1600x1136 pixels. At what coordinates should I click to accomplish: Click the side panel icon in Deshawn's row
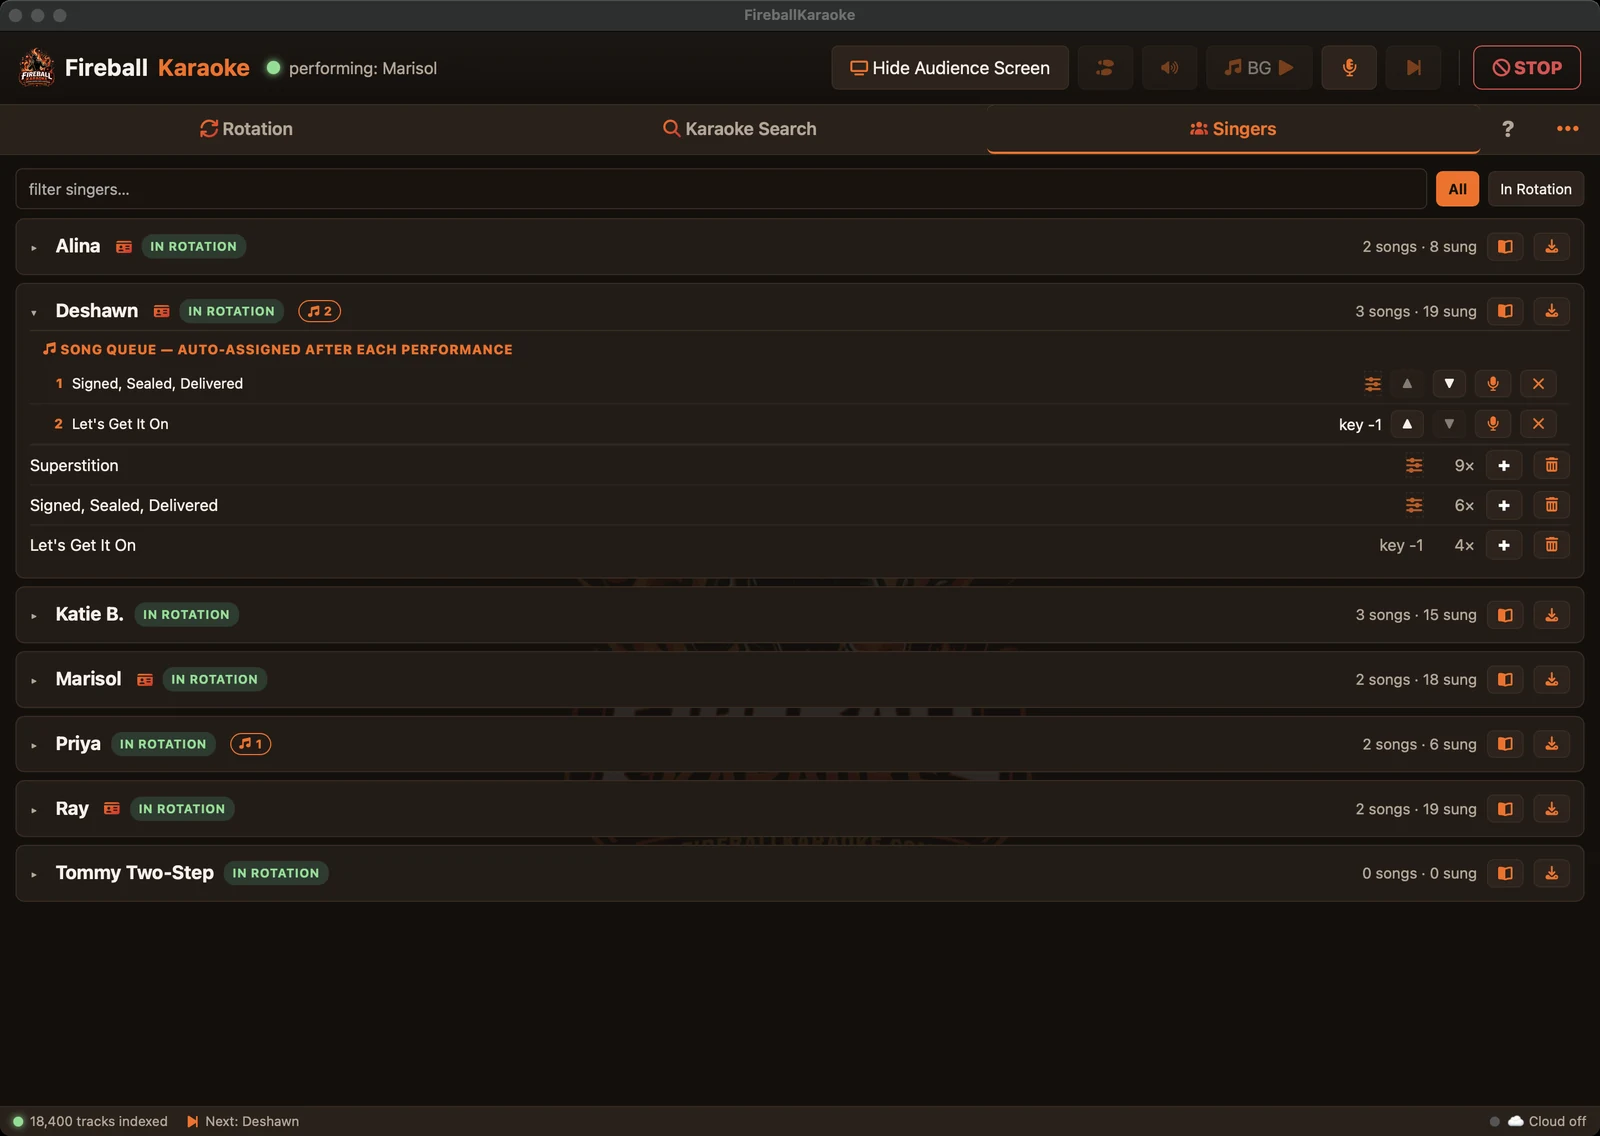click(1505, 311)
